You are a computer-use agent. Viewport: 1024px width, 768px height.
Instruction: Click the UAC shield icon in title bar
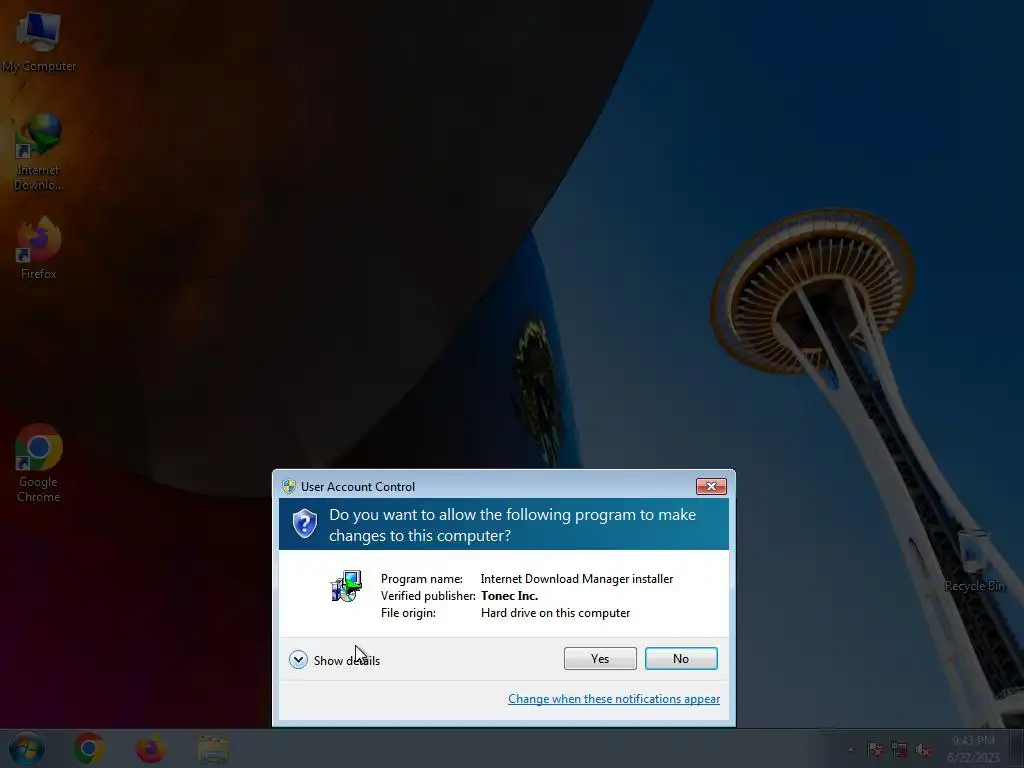289,487
